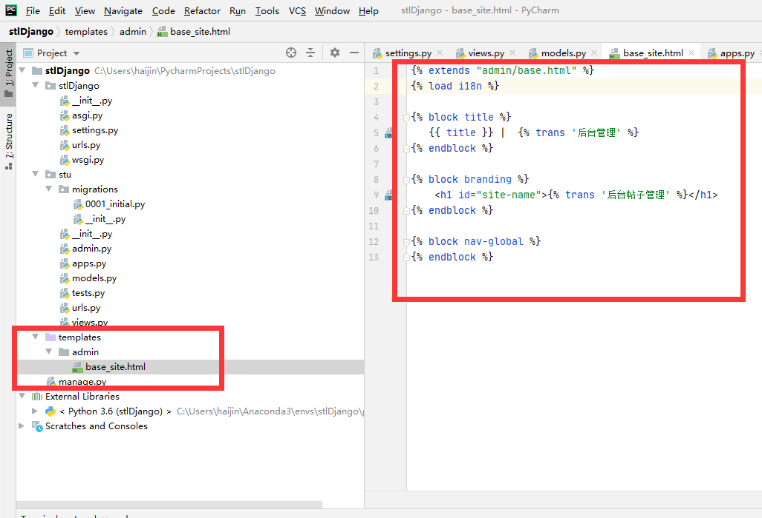The width and height of the screenshot is (762, 518).
Task: Open the Tools menu
Action: [267, 11]
